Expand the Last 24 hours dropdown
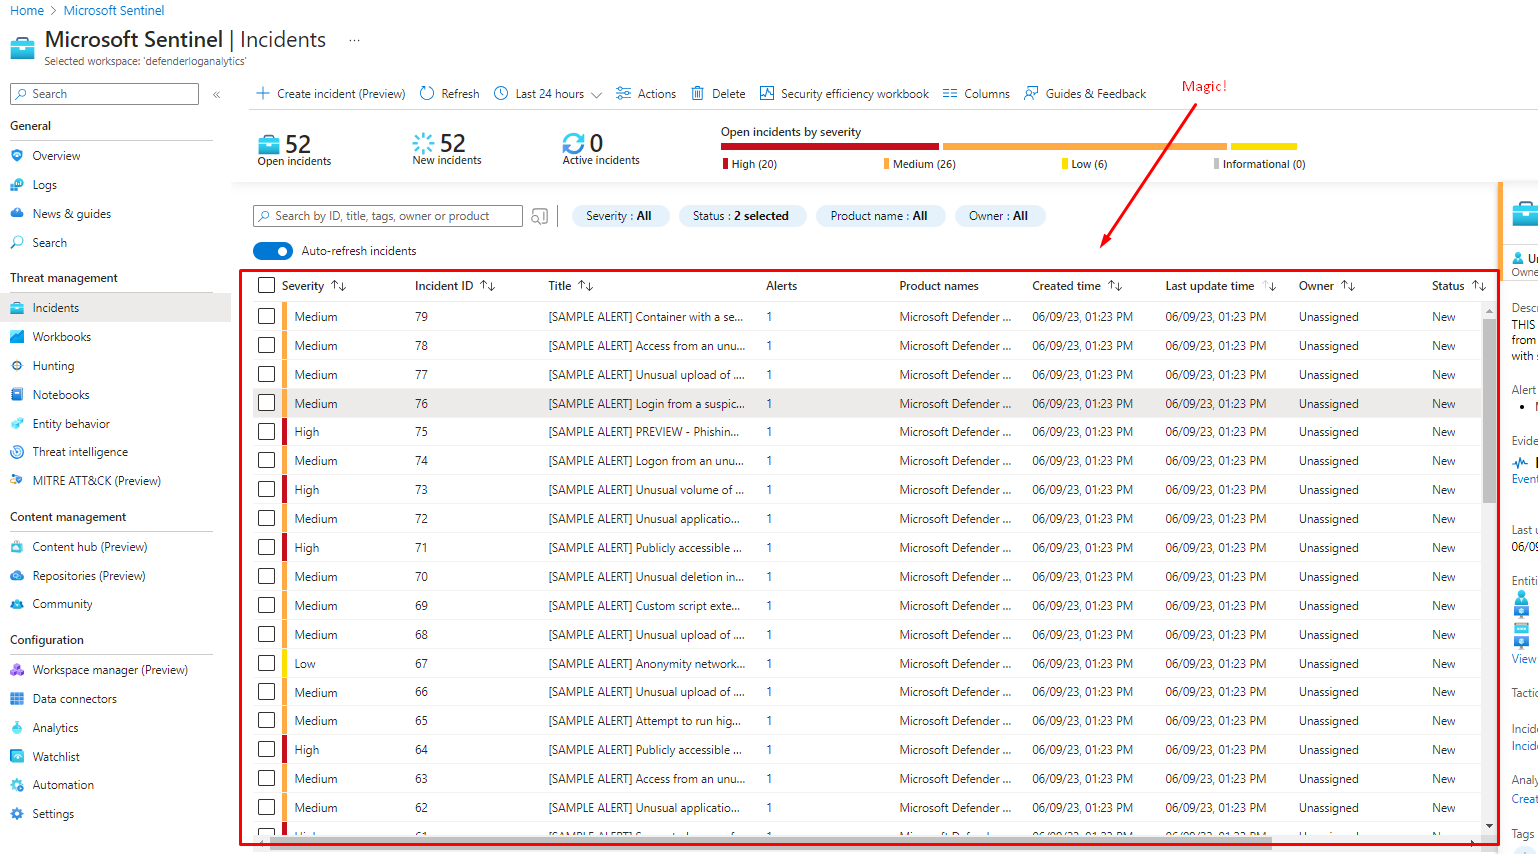1538x854 pixels. (x=596, y=94)
